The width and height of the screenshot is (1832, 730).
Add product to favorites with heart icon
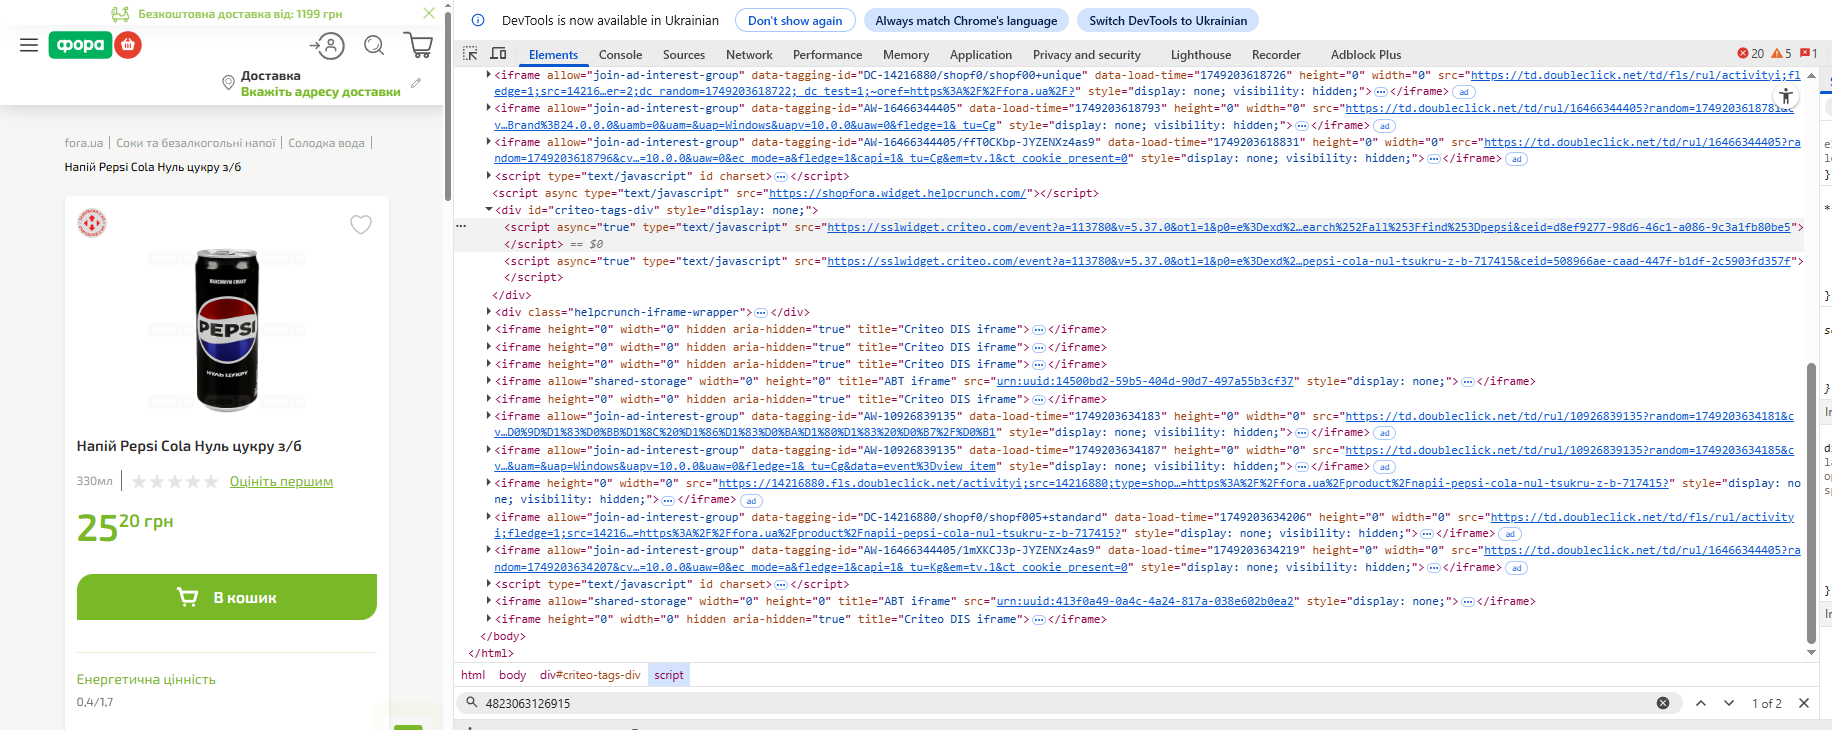[x=361, y=225]
